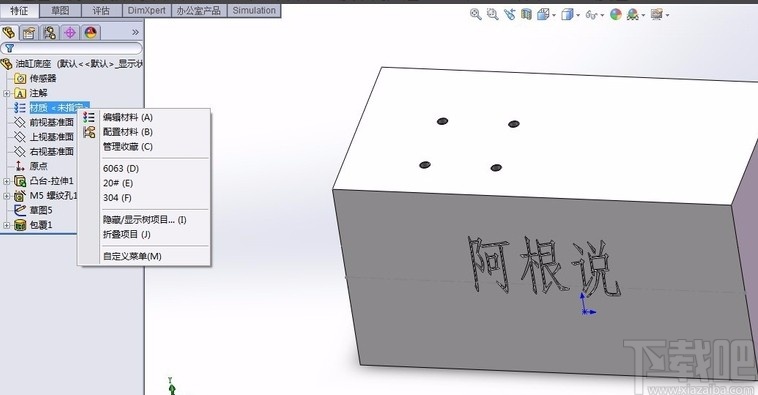Choose 隐藏/显示树项目... (I)
The image size is (758, 395).
click(x=144, y=219)
